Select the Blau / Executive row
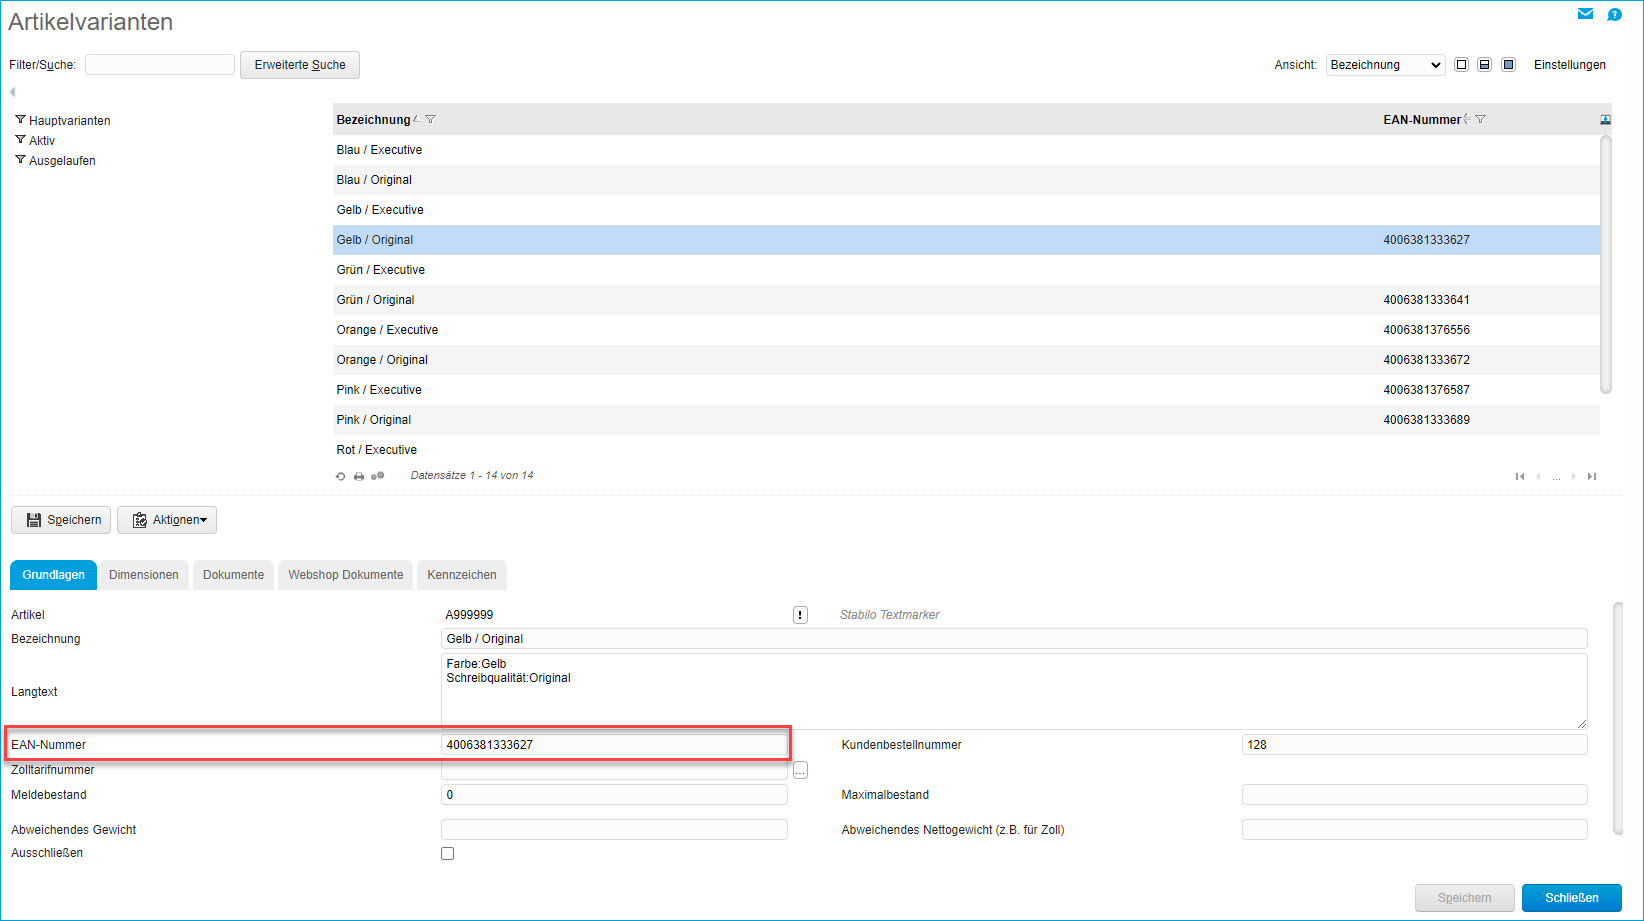Image resolution: width=1644 pixels, height=921 pixels. pos(966,150)
